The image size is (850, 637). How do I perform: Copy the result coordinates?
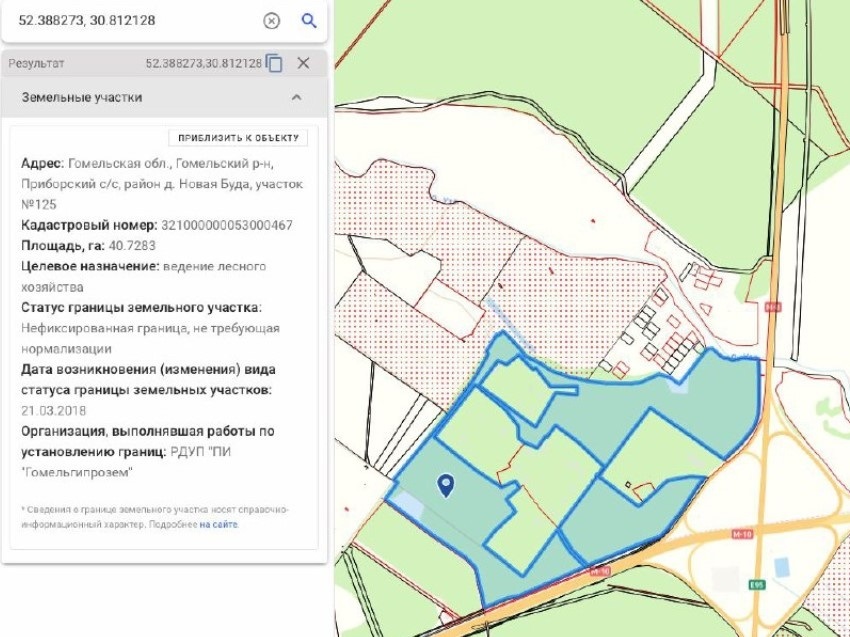(x=274, y=63)
